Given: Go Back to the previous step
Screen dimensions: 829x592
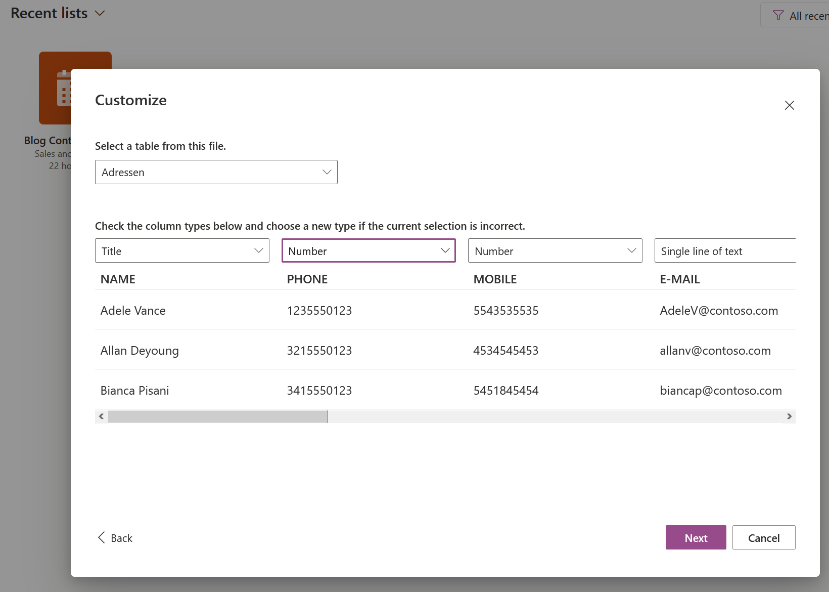Looking at the screenshot, I should pos(115,538).
